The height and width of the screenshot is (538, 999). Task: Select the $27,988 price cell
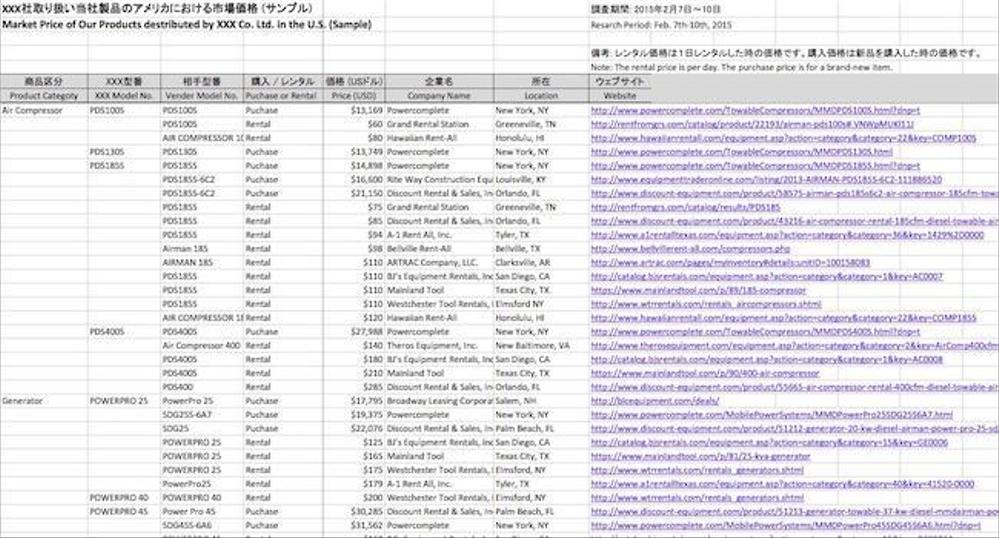point(354,331)
